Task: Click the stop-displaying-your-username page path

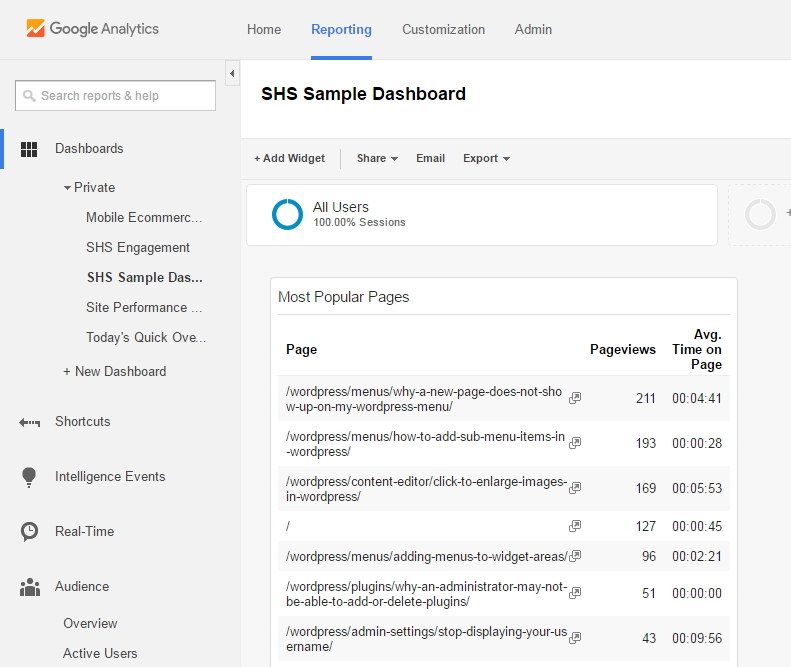Action: pyautogui.click(x=427, y=639)
